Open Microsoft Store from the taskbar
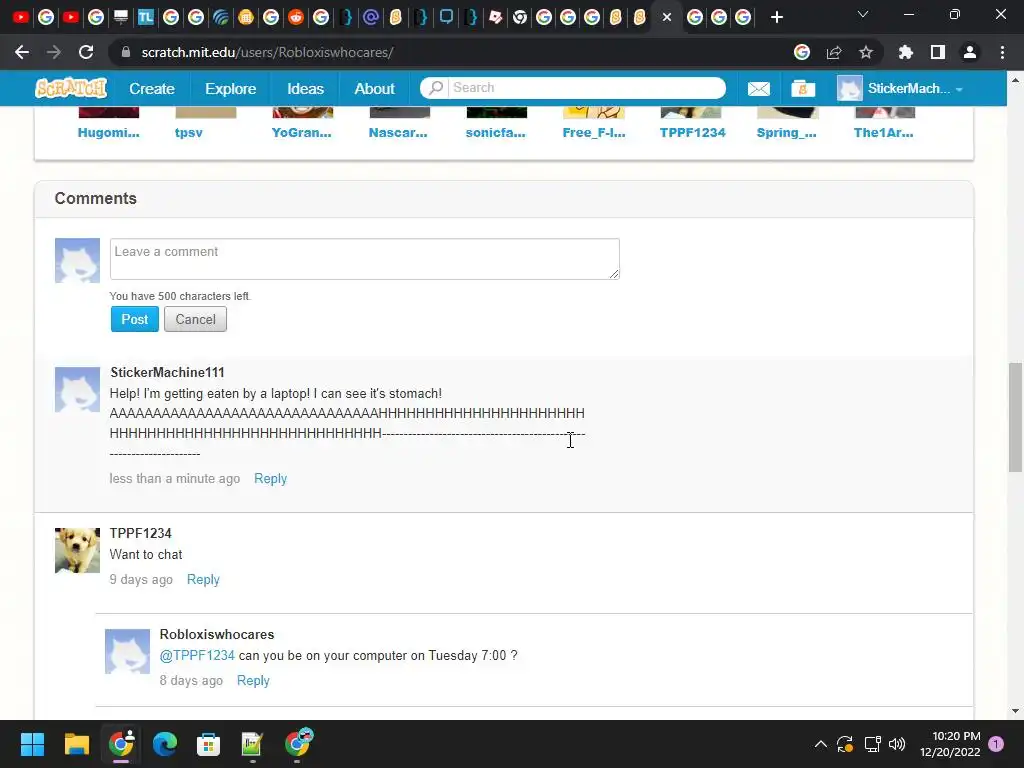 pyautogui.click(x=208, y=744)
